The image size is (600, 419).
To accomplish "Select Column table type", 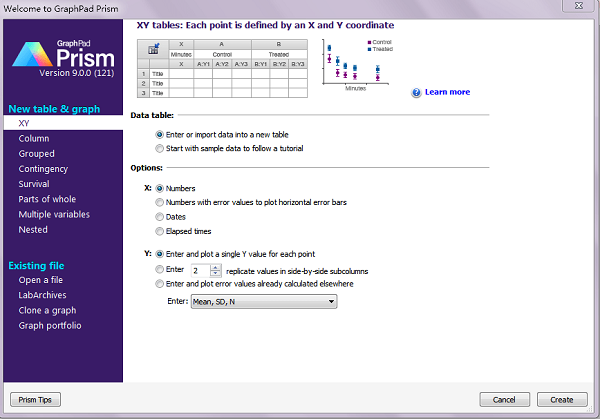I will pos(34,139).
